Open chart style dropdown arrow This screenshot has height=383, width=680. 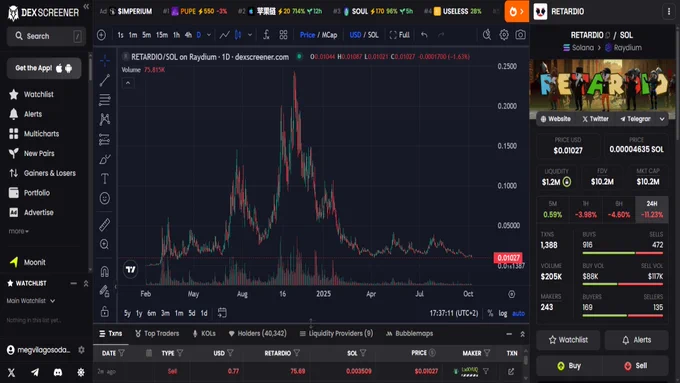pyautogui.click(x=250, y=35)
